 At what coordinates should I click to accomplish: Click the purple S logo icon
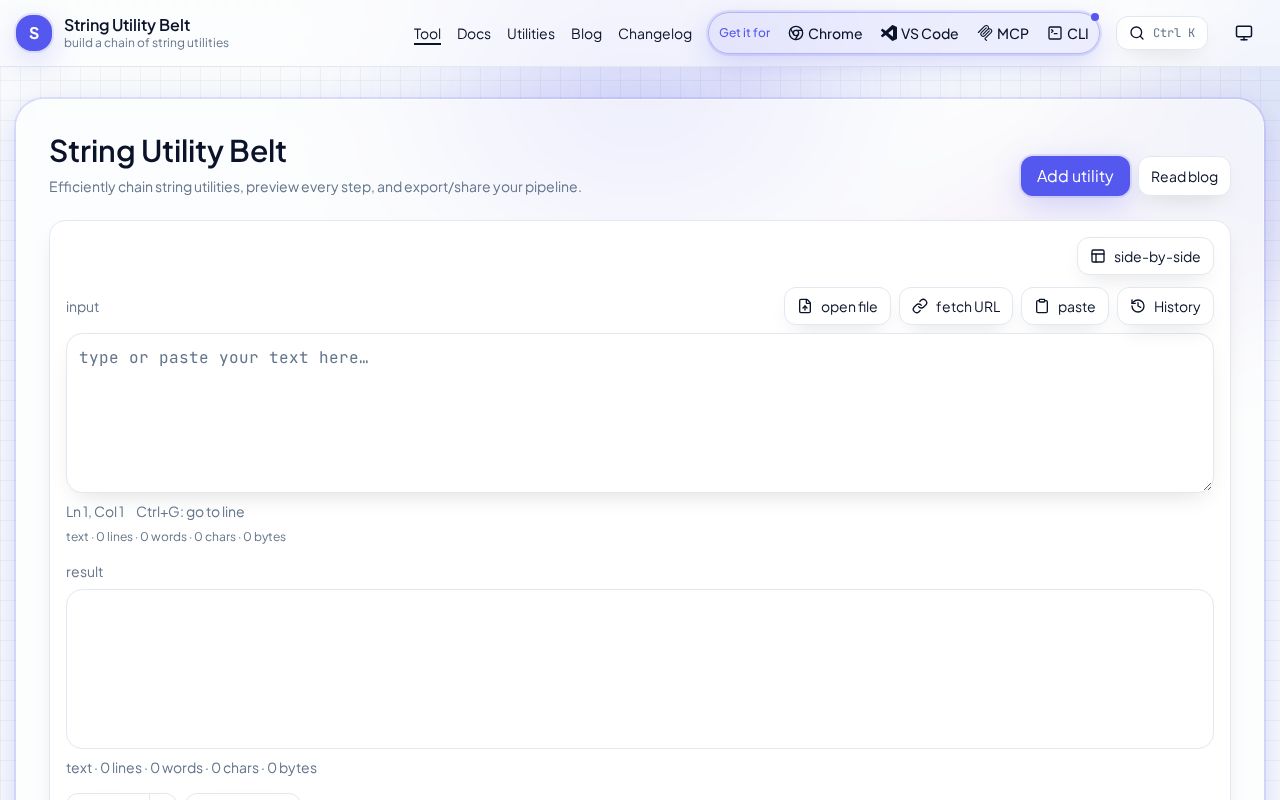coord(34,33)
